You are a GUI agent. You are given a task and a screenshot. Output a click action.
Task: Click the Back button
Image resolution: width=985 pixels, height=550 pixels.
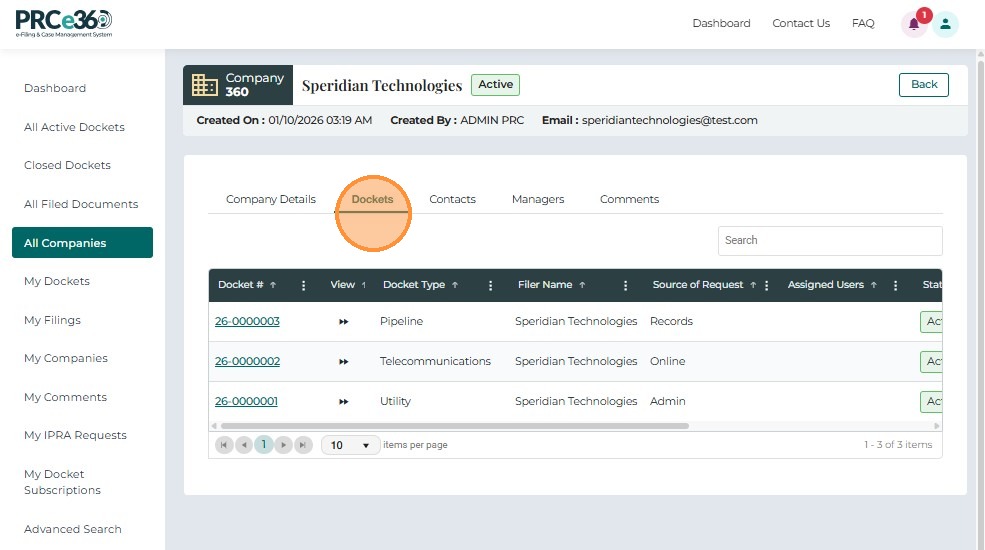coord(923,85)
